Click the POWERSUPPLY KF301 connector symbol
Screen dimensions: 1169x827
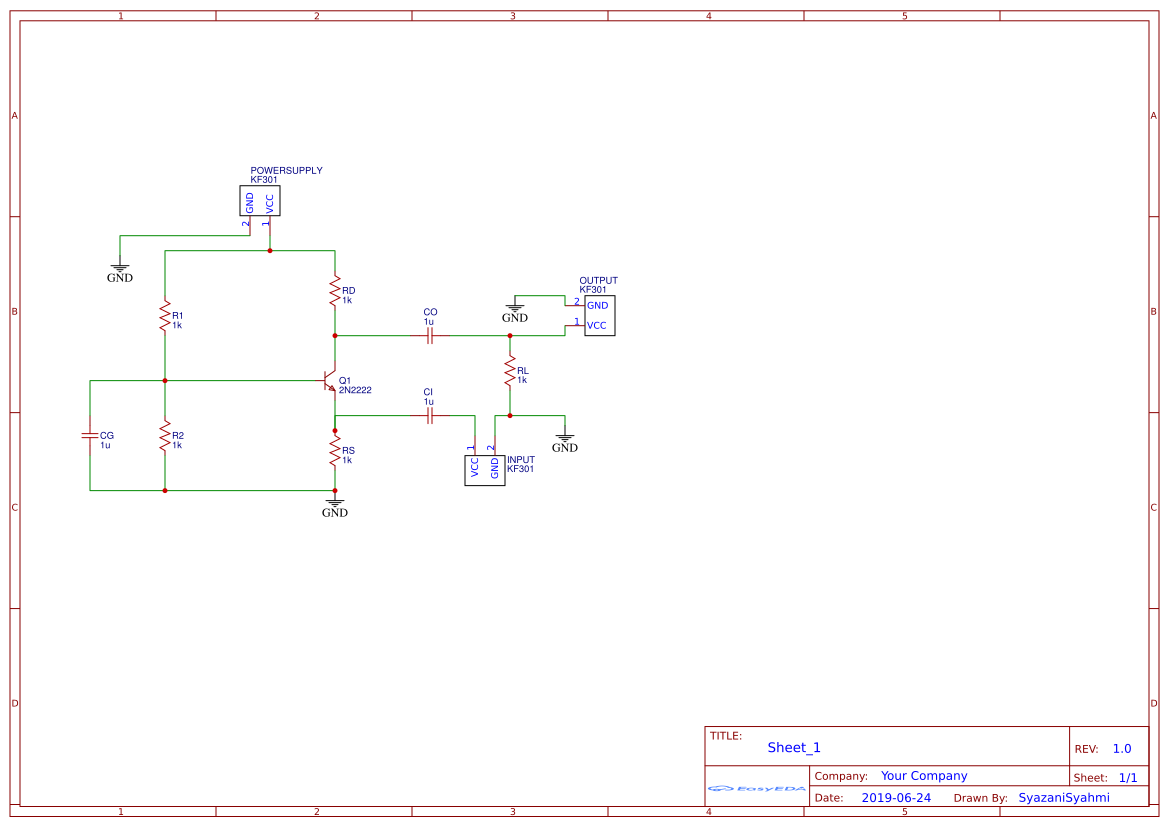point(259,200)
